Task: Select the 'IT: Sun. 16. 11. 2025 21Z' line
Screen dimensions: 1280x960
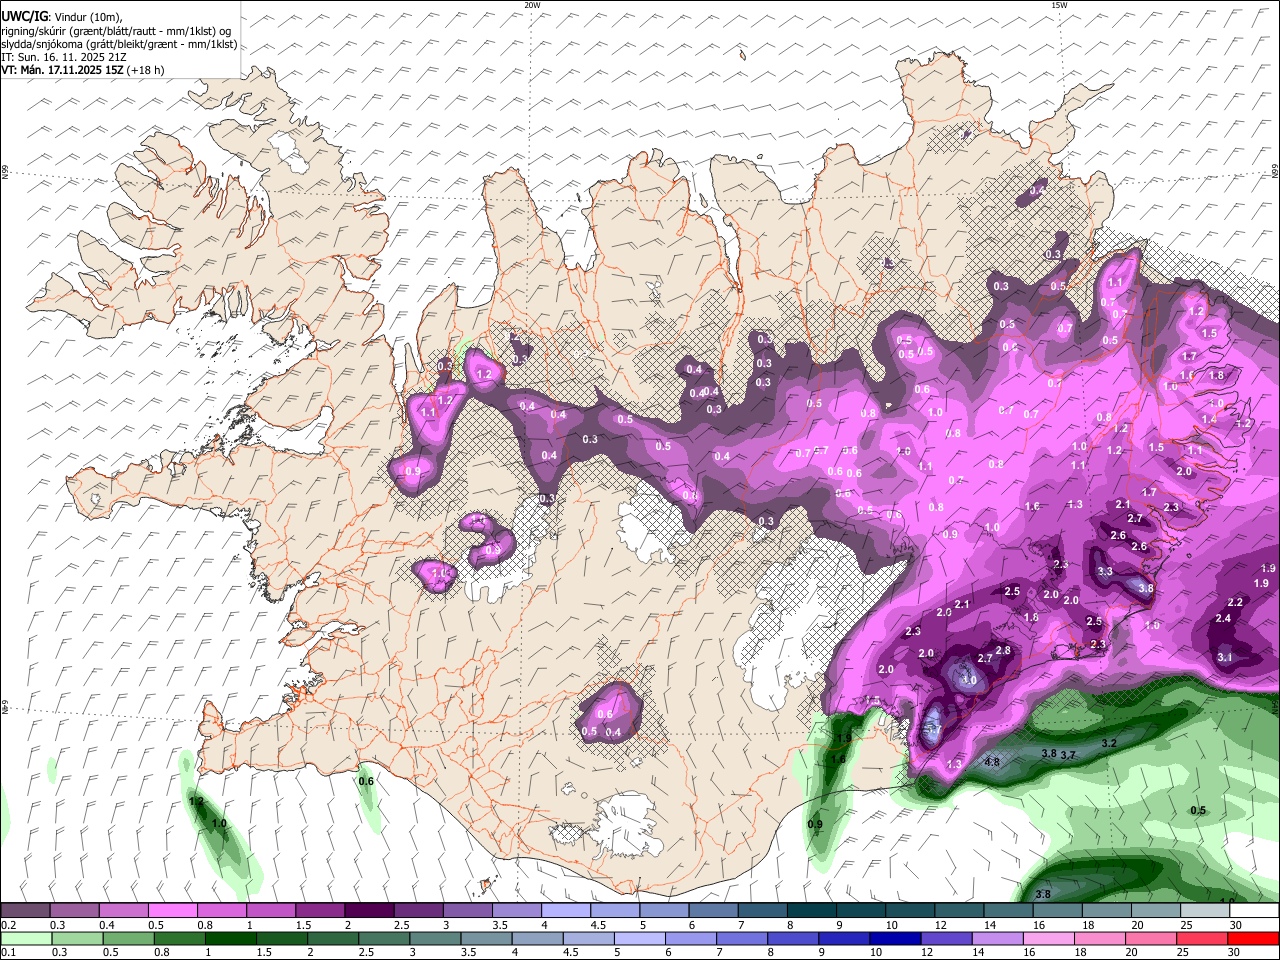Action: pos(62,57)
